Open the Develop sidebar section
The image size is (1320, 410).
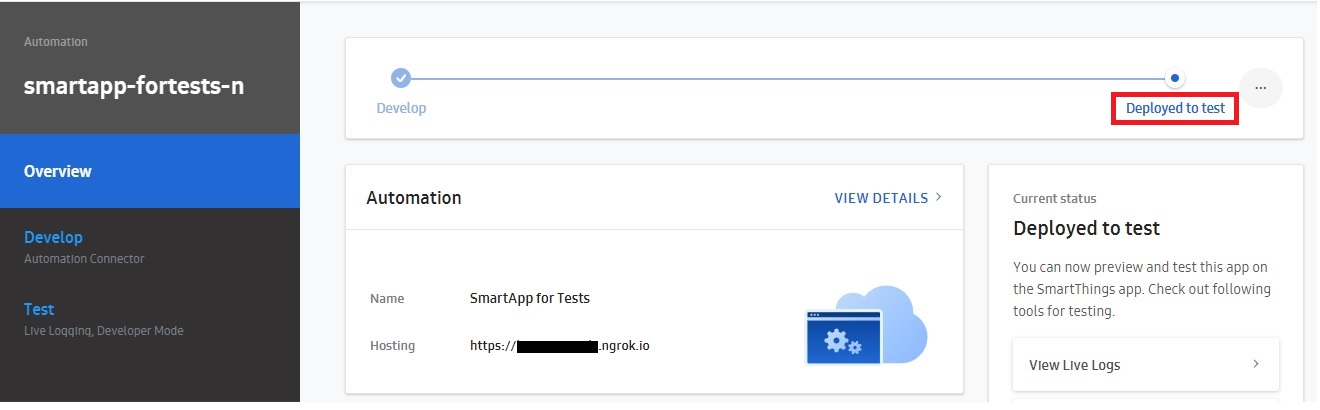[54, 238]
